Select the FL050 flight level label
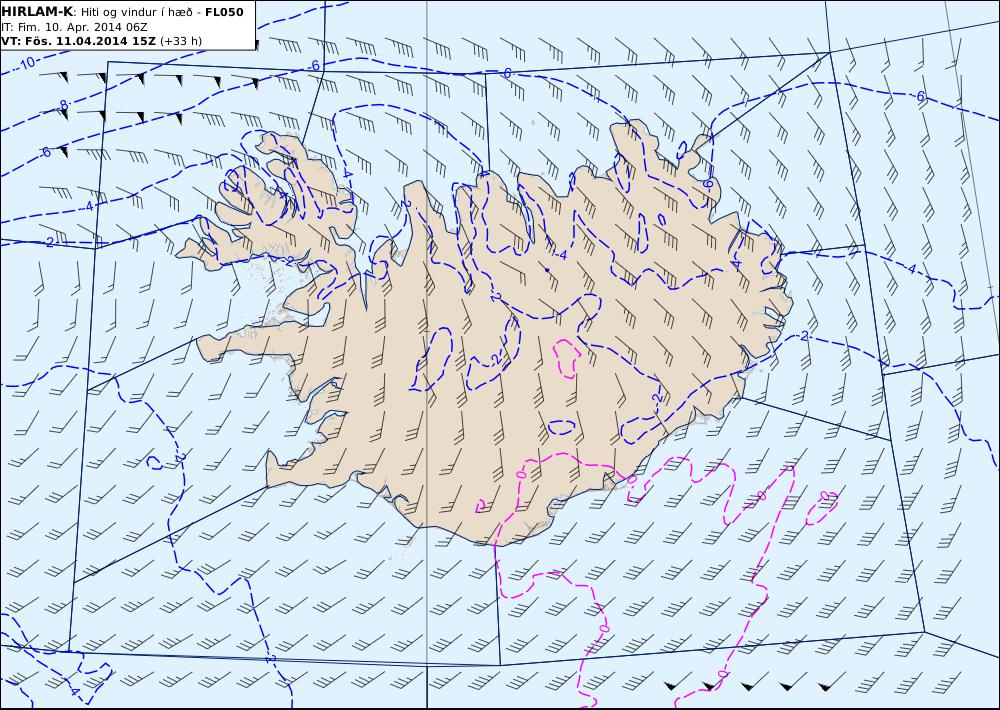1000x710 pixels. click(224, 12)
